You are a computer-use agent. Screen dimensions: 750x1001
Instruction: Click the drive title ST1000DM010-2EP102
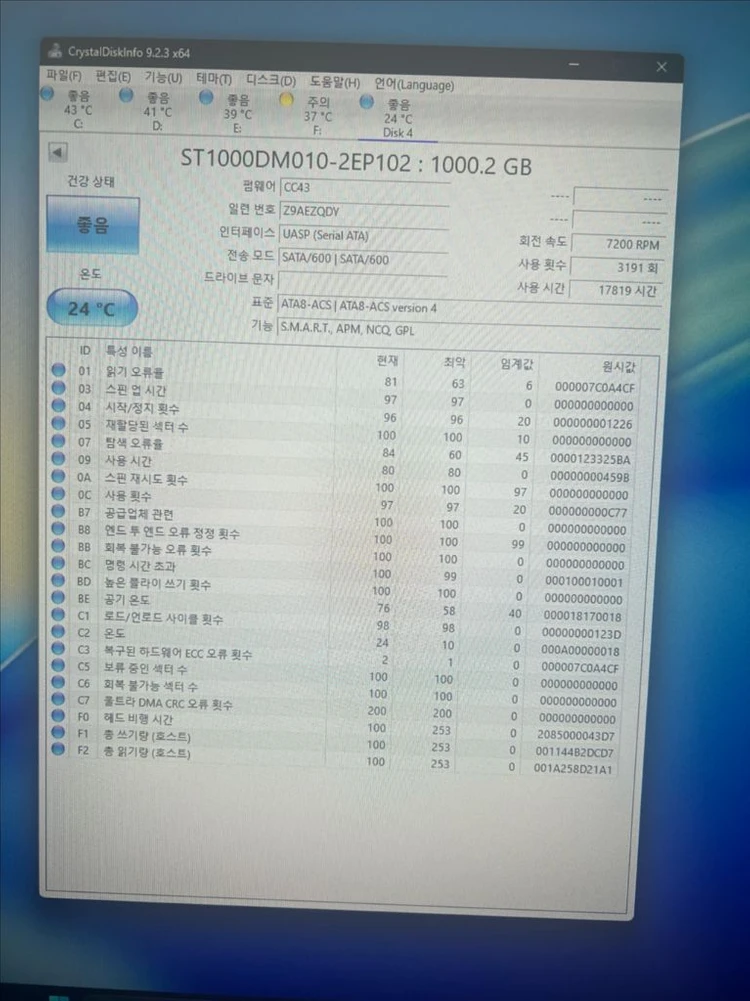pos(296,160)
